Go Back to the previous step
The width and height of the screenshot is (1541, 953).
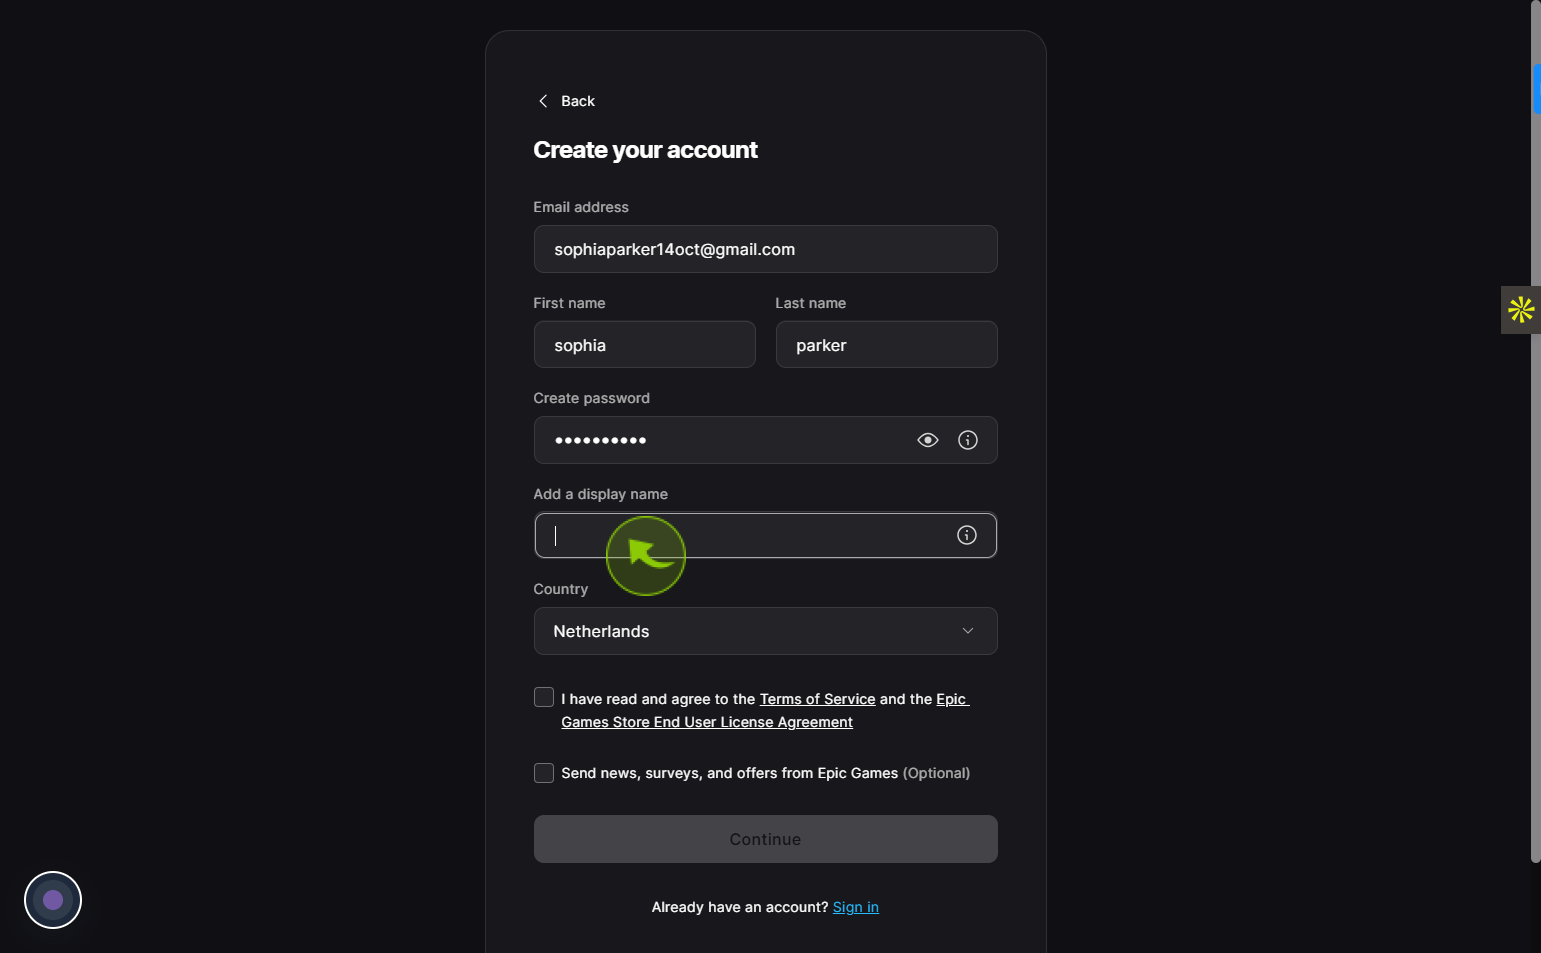pos(566,101)
